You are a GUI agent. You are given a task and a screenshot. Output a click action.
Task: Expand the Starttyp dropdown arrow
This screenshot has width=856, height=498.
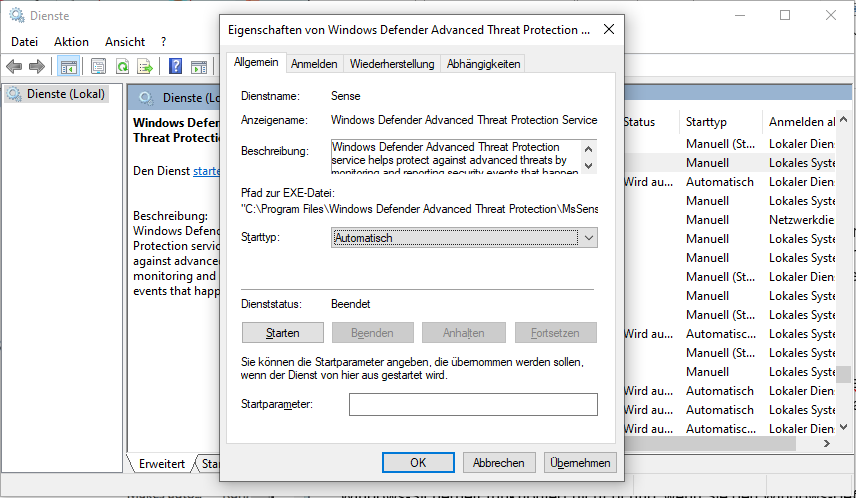[x=588, y=238]
